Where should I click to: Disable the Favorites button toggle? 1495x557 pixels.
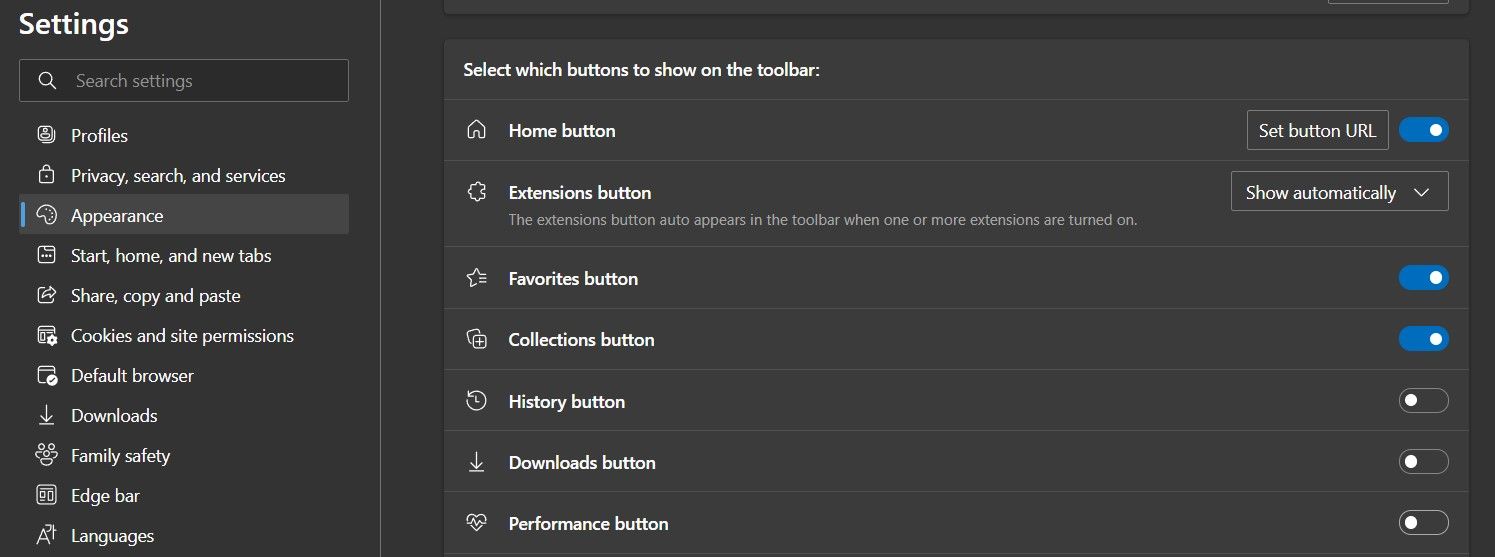[x=1423, y=277]
